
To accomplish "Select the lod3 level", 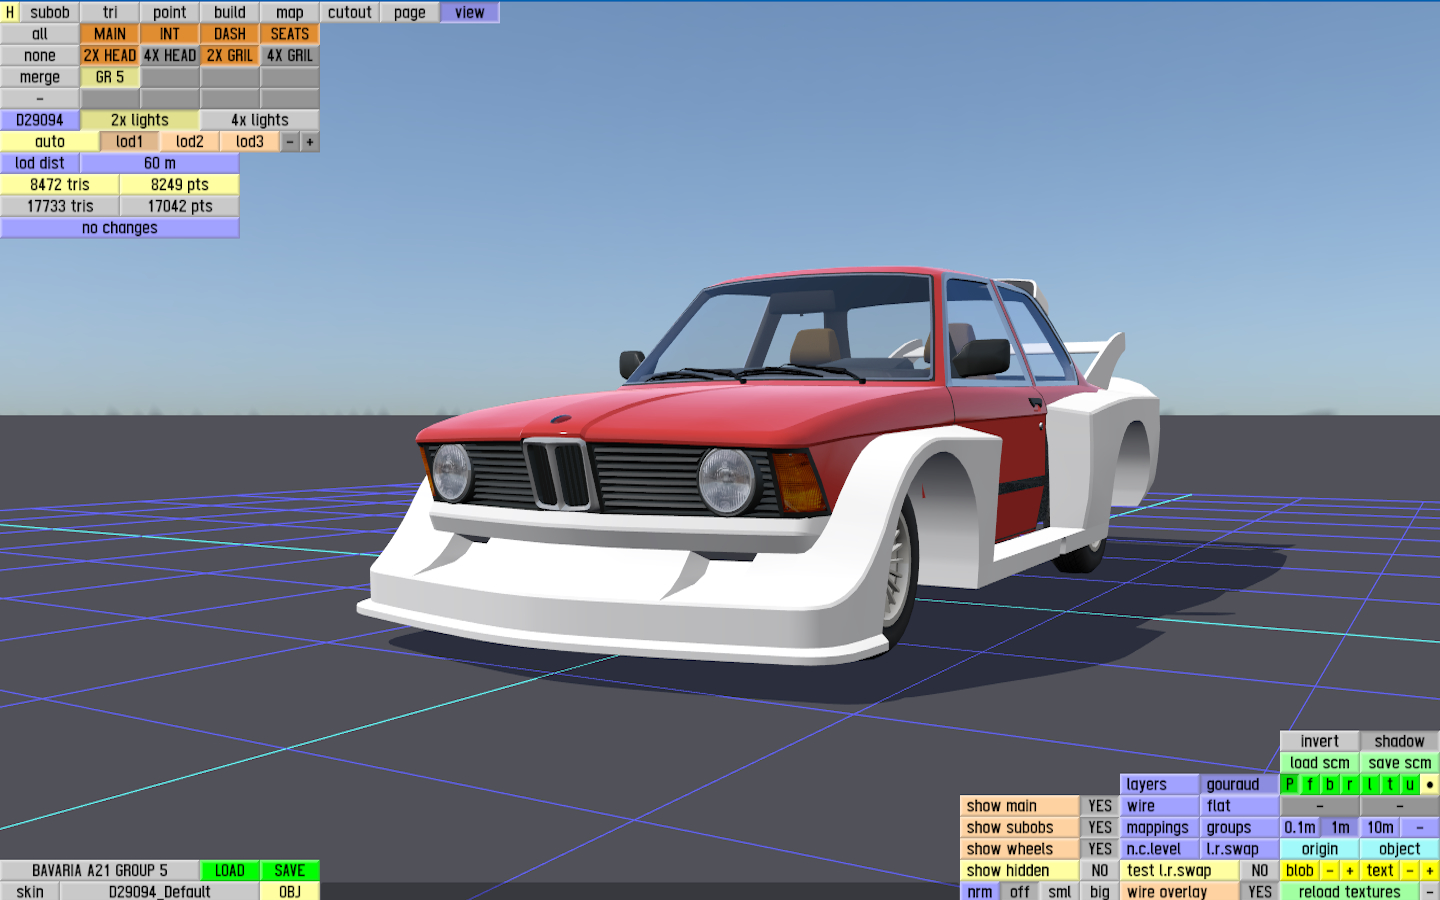I will click(x=250, y=142).
